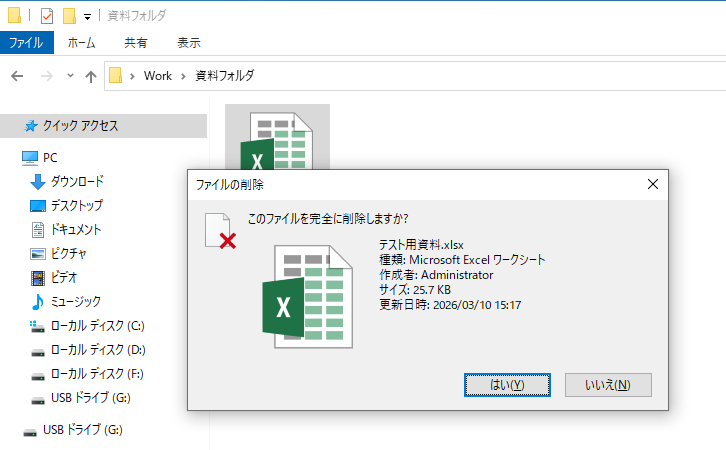726x450 pixels.
Task: Select ローカル ディスク (D:) drive
Action: coord(98,350)
